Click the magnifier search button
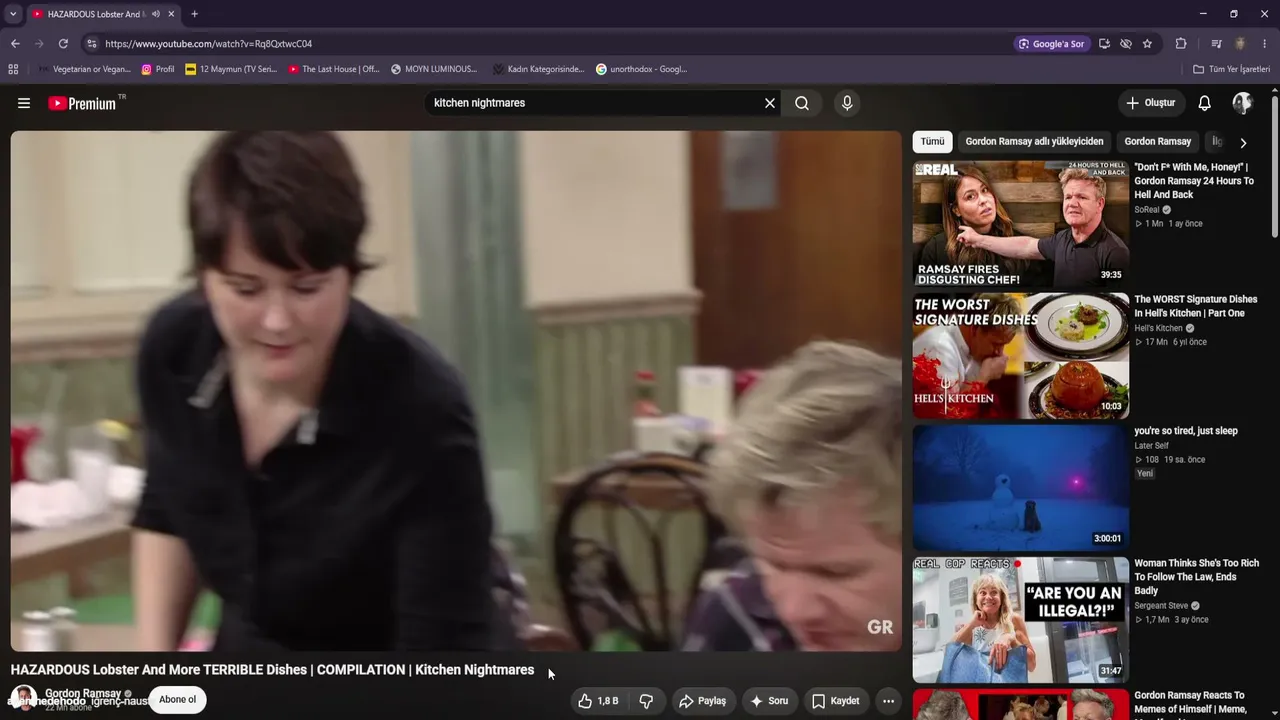1280x720 pixels. 802,103
